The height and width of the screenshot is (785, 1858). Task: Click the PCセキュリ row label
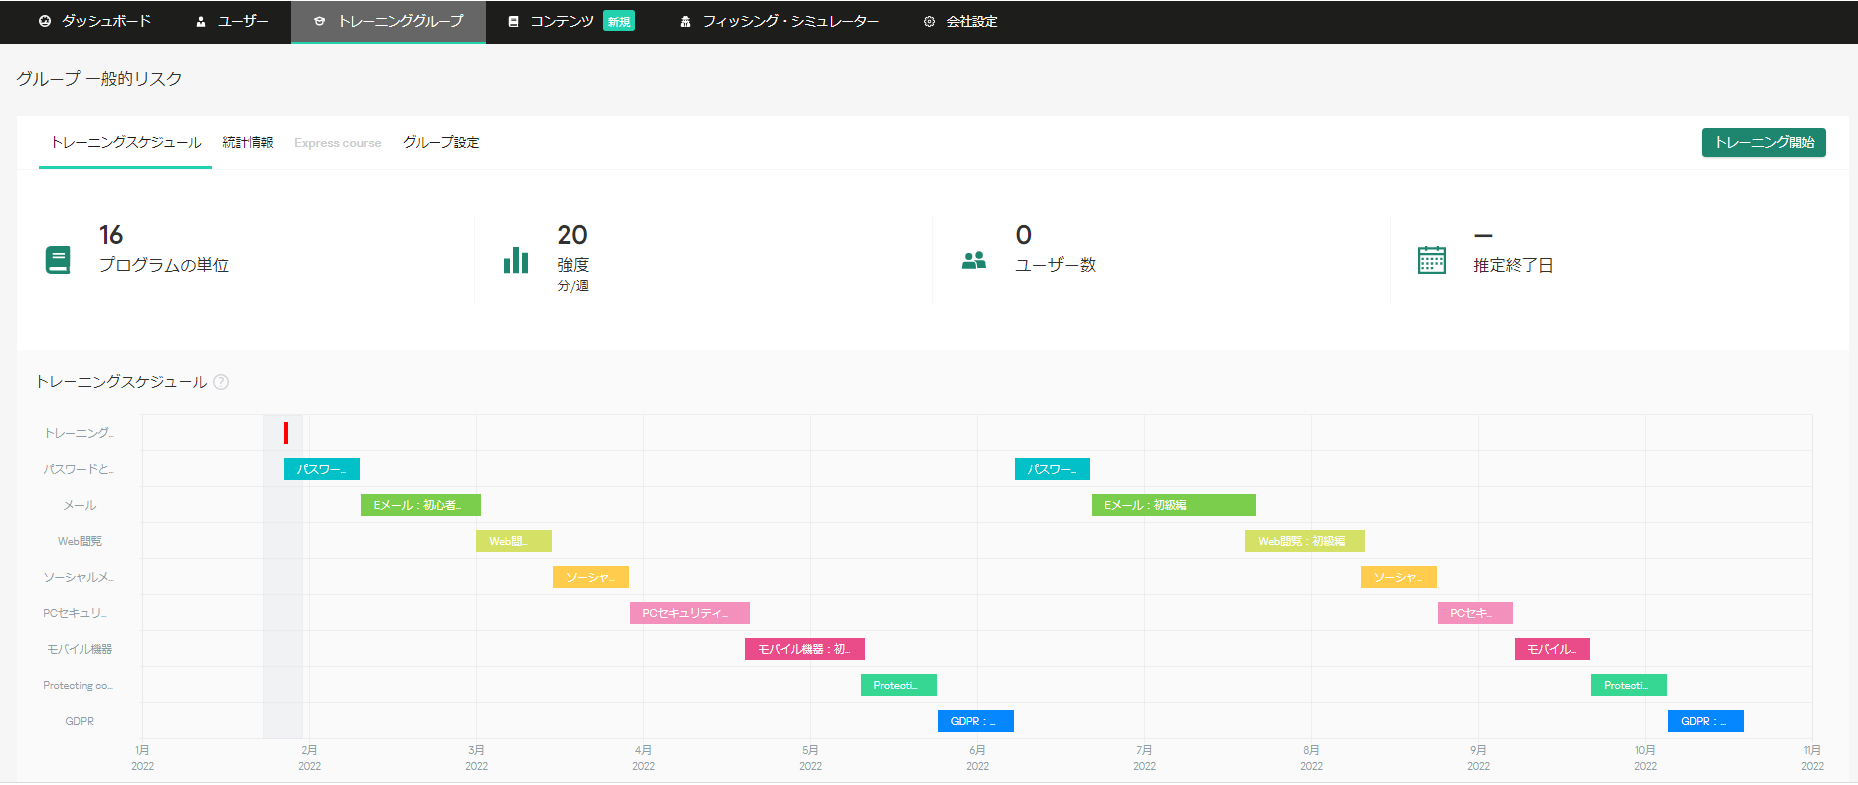[75, 613]
